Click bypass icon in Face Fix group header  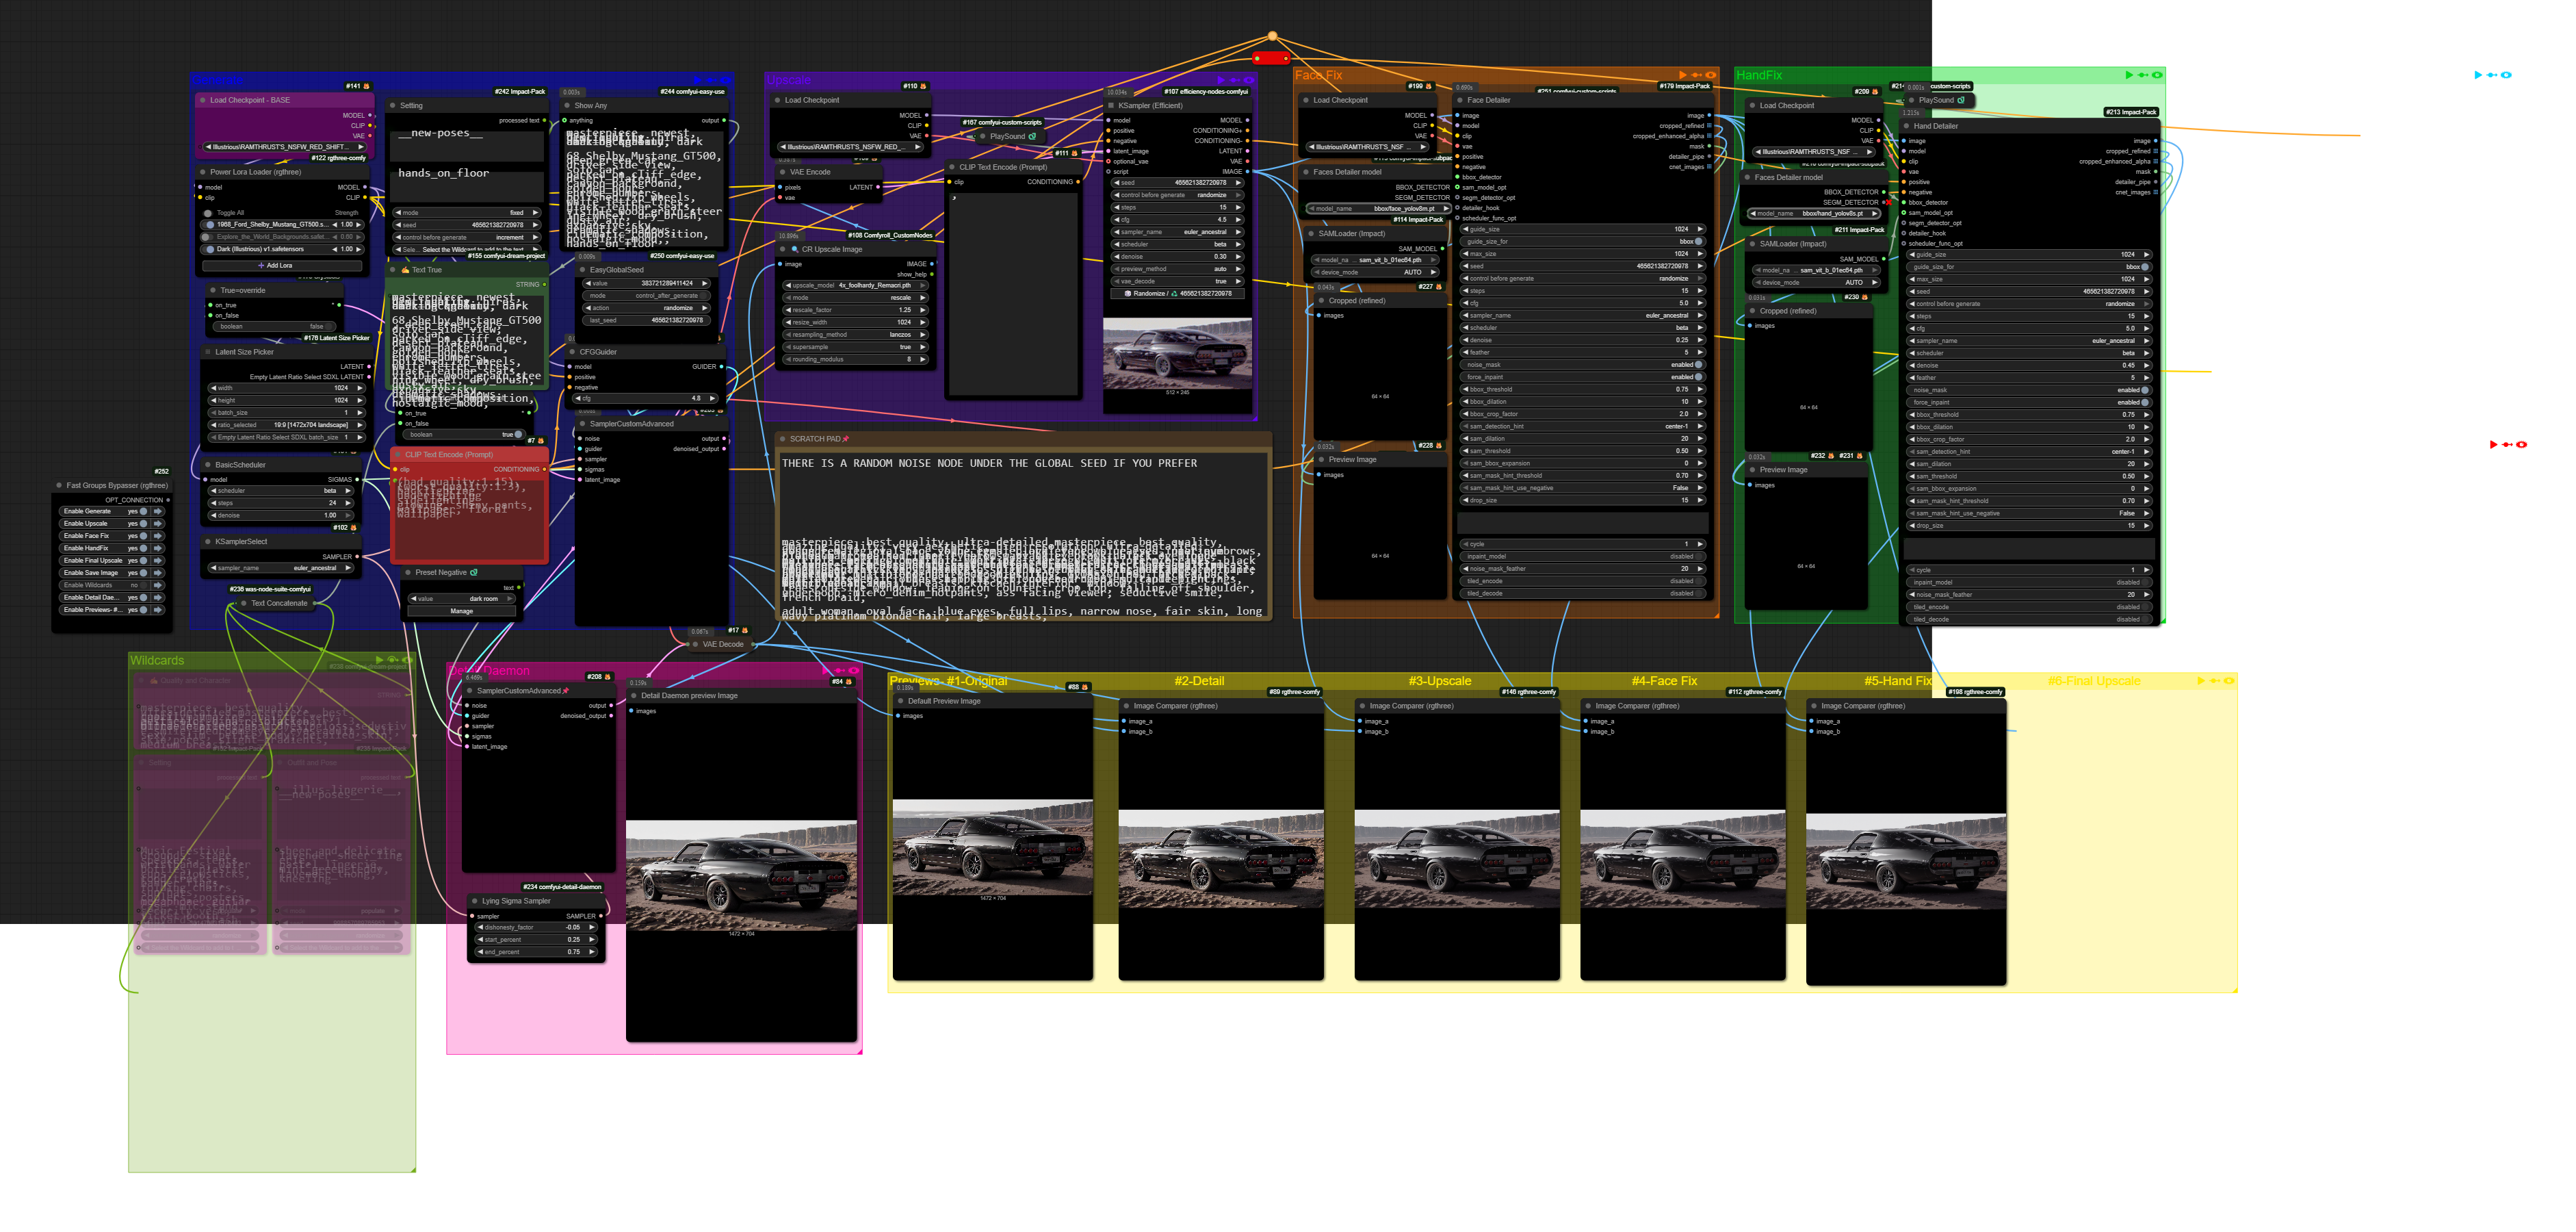click(x=1696, y=75)
